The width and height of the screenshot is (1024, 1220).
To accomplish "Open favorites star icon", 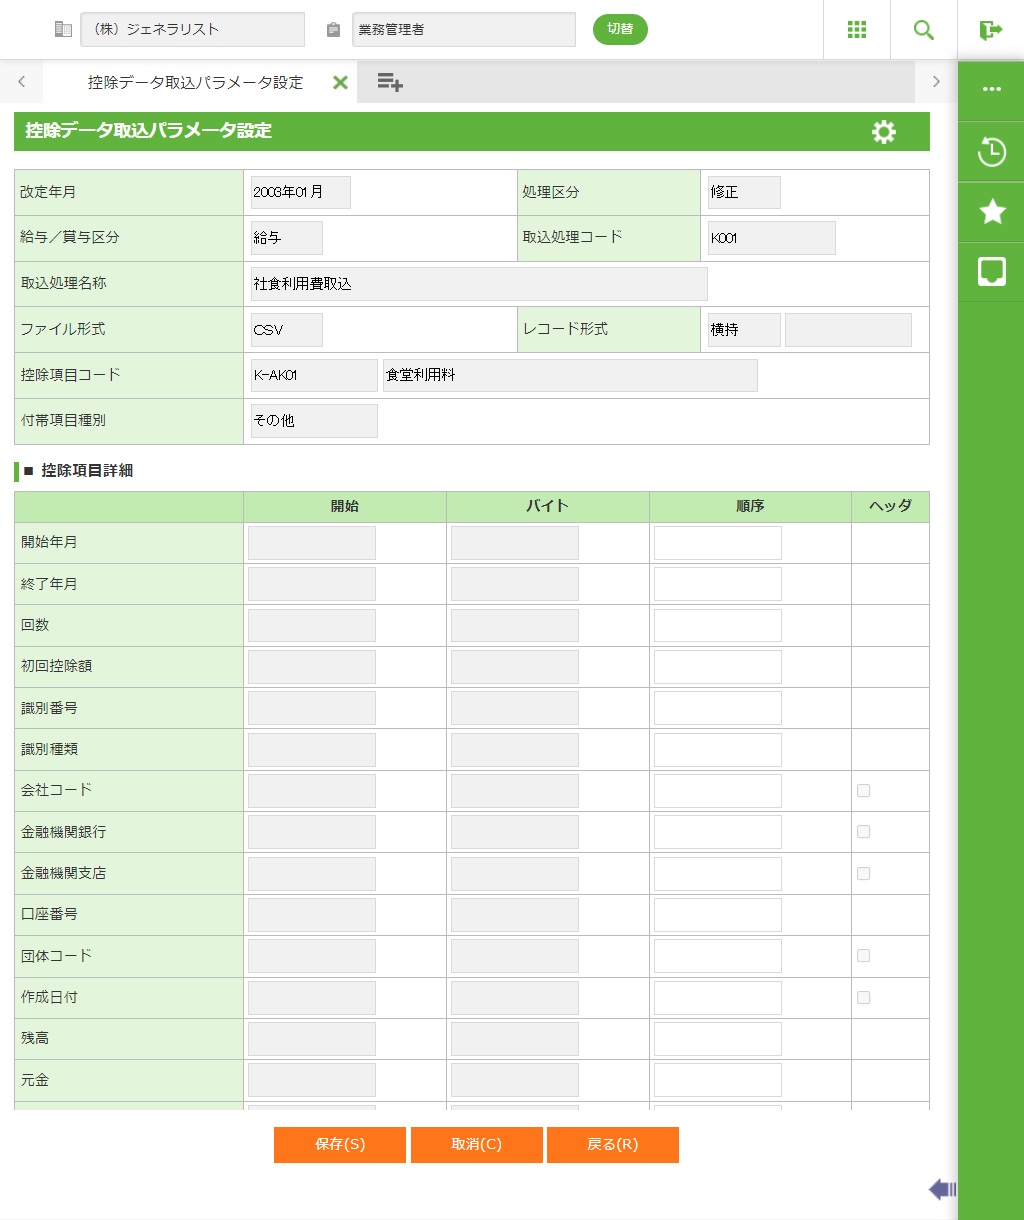I will click(992, 211).
